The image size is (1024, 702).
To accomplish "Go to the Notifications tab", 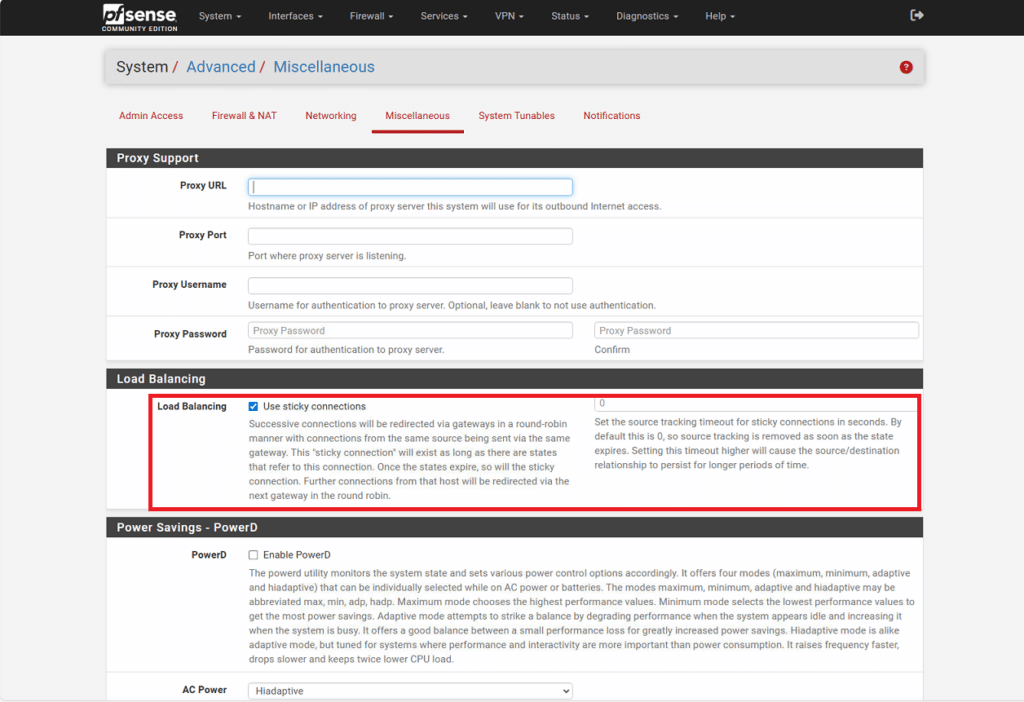I will pos(612,116).
